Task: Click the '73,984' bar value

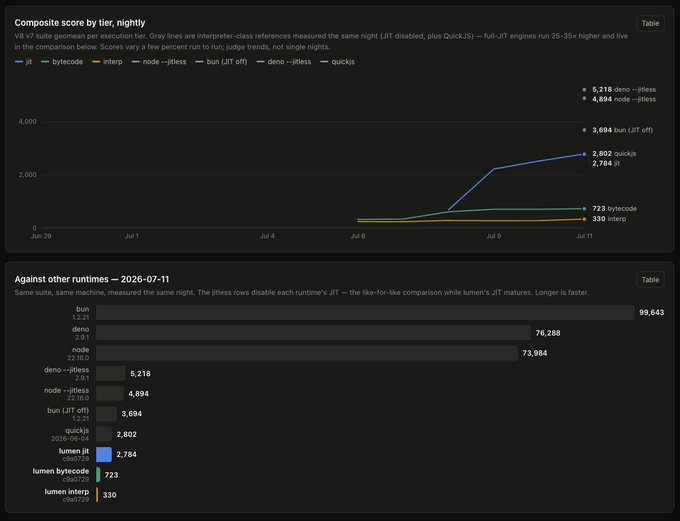Action: (535, 354)
